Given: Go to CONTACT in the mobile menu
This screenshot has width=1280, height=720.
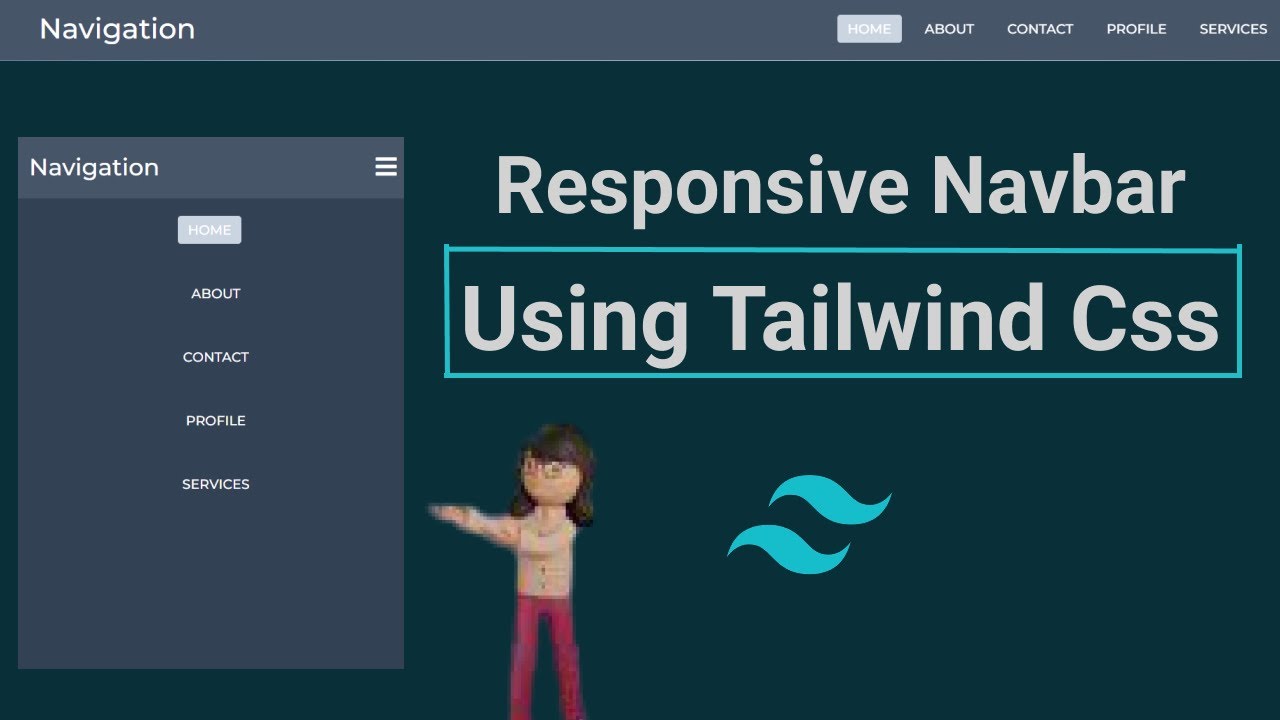Looking at the screenshot, I should [216, 357].
